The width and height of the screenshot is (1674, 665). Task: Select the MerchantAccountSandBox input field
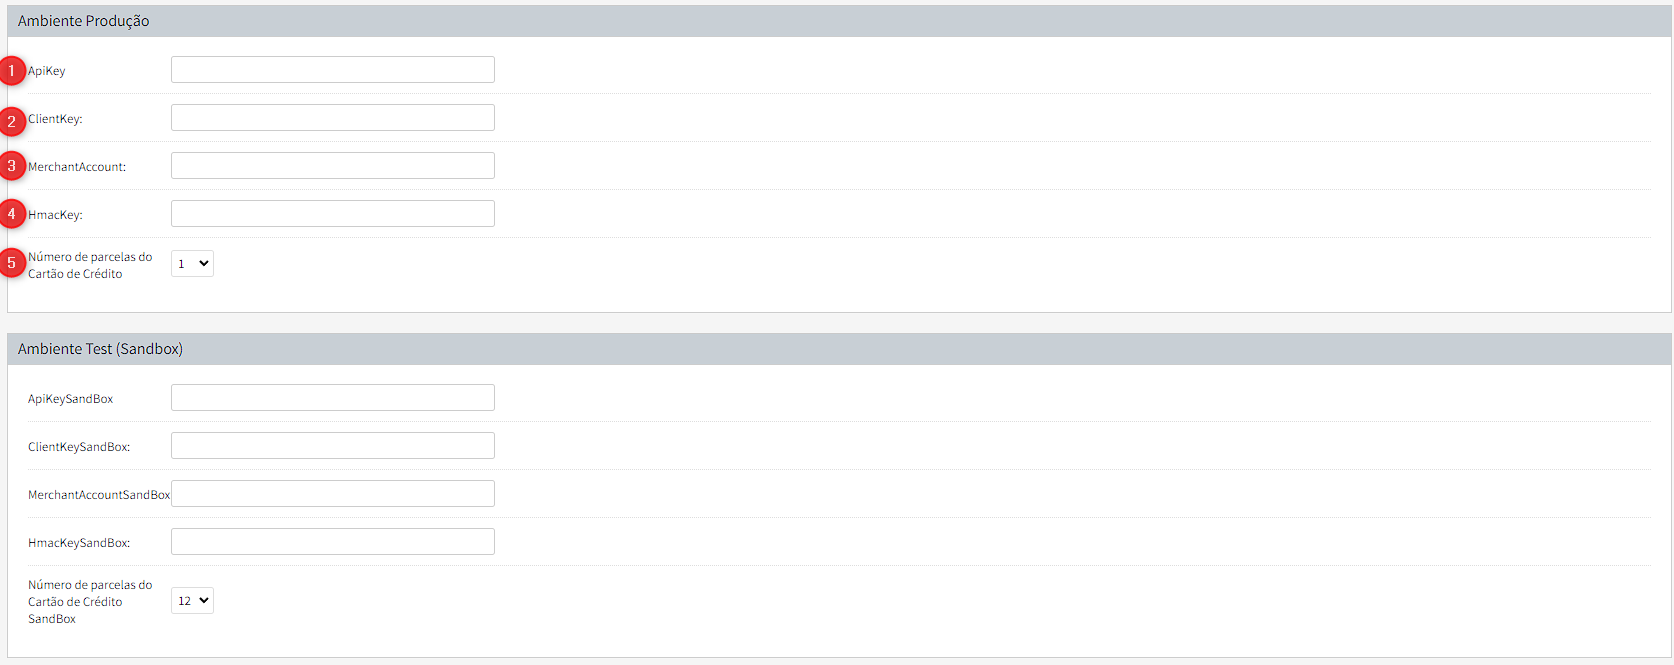tap(332, 494)
